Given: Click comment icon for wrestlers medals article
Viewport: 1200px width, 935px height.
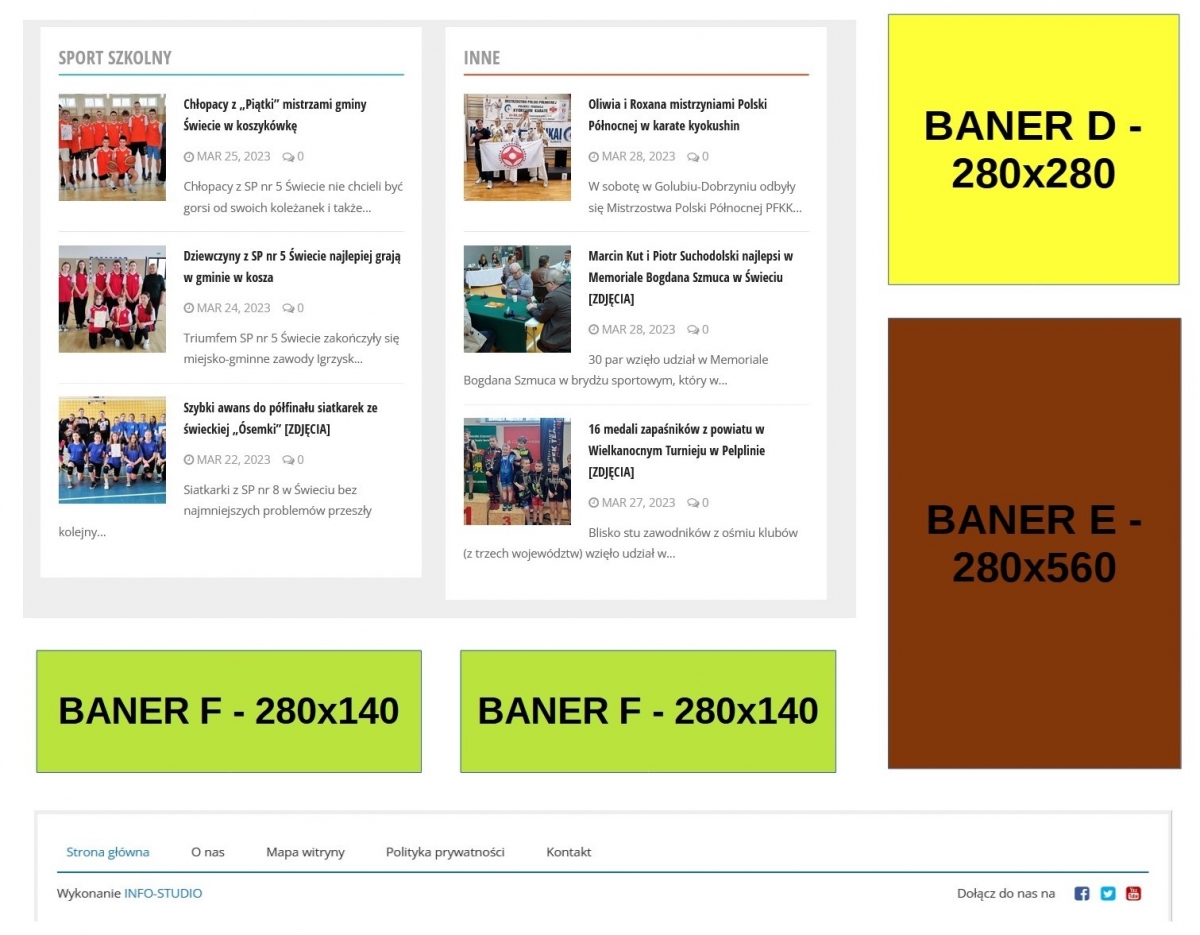Looking at the screenshot, I should click(693, 503).
